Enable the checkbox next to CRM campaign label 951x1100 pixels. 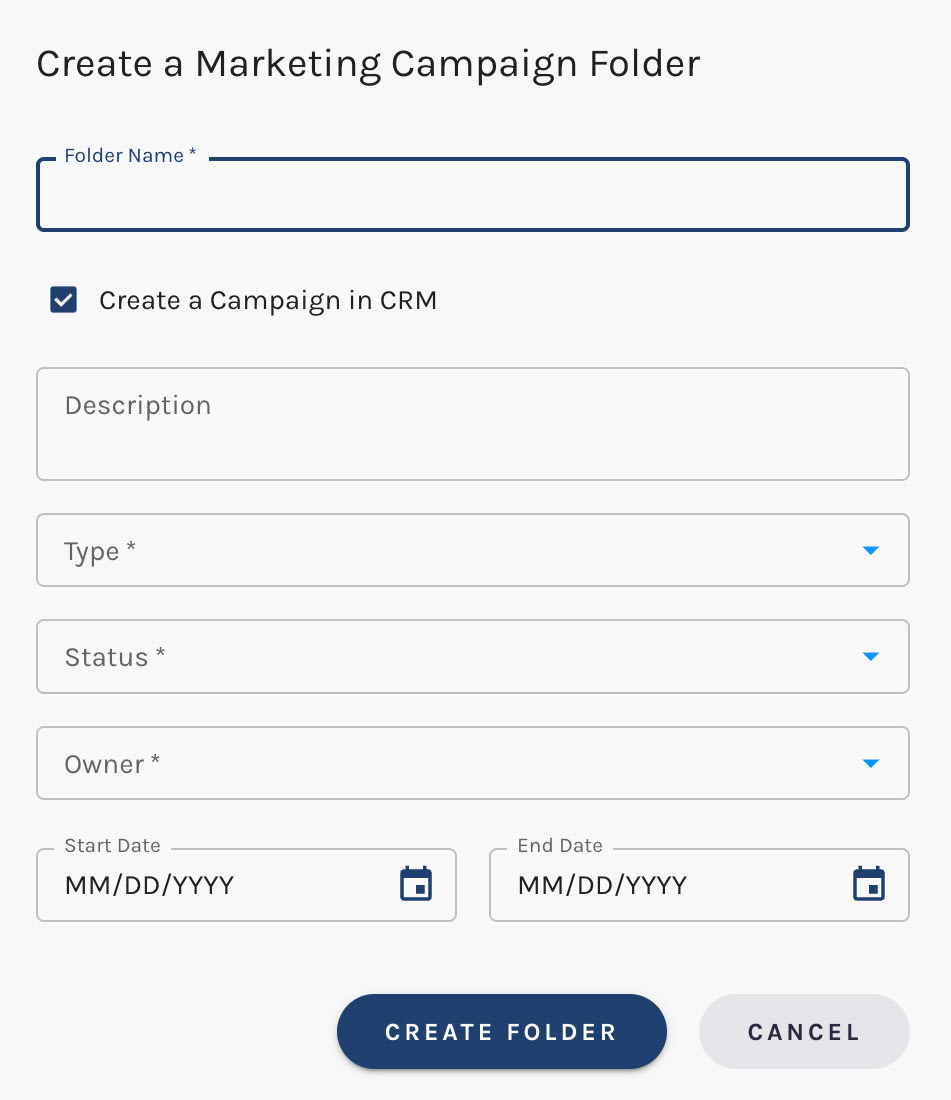coord(63,299)
